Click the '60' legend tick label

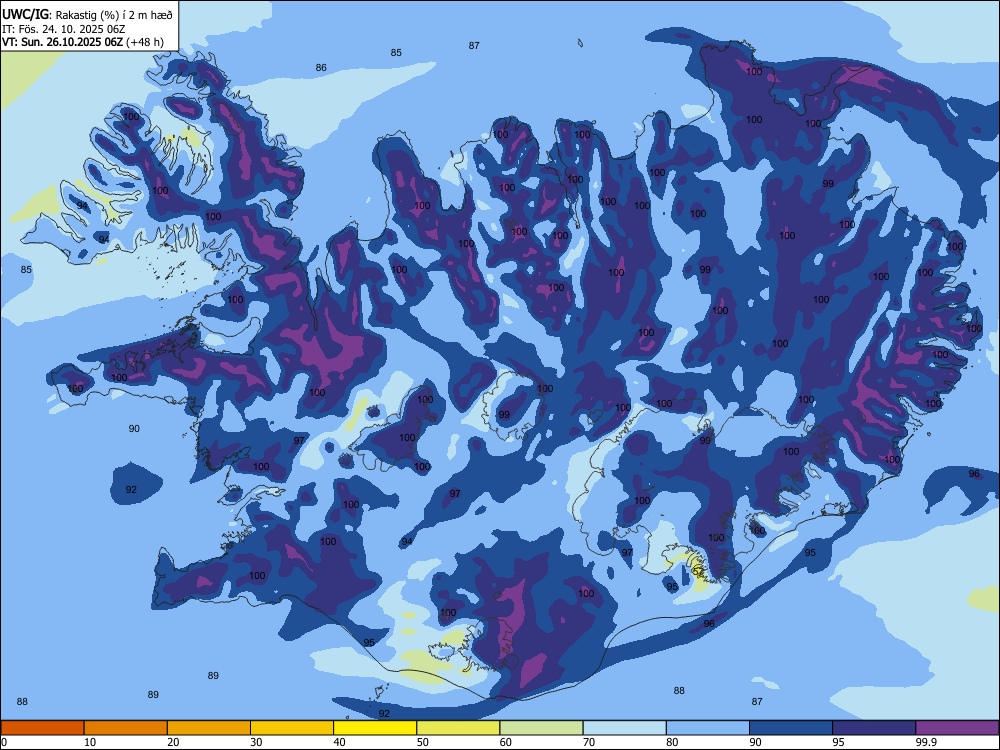[x=506, y=742]
